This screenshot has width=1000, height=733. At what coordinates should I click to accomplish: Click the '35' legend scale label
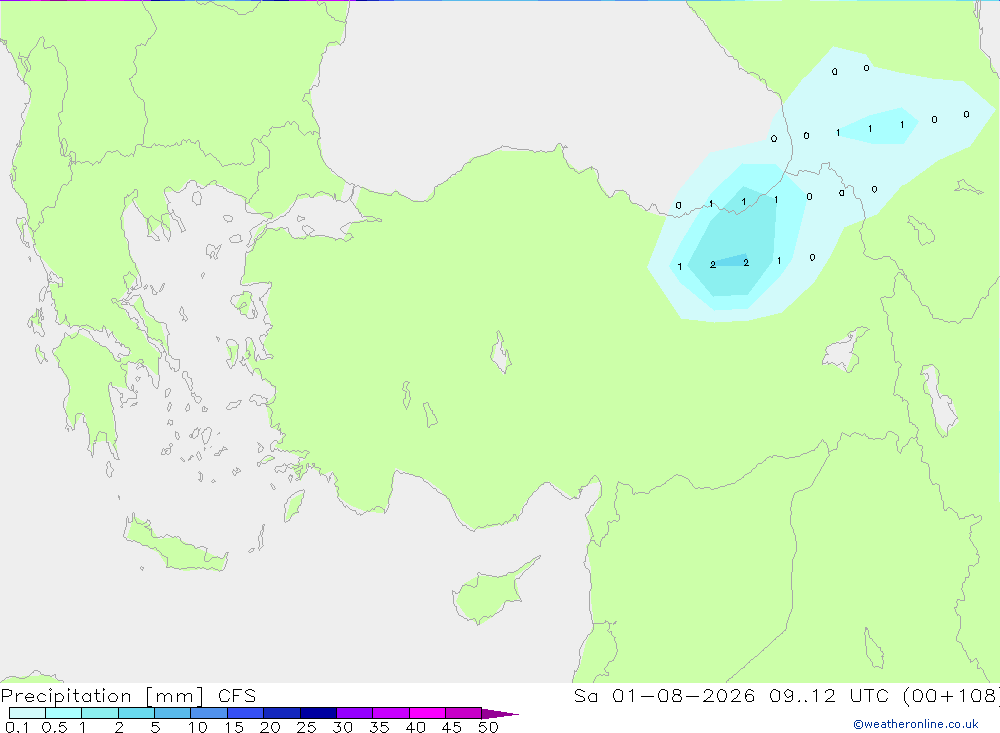click(379, 727)
